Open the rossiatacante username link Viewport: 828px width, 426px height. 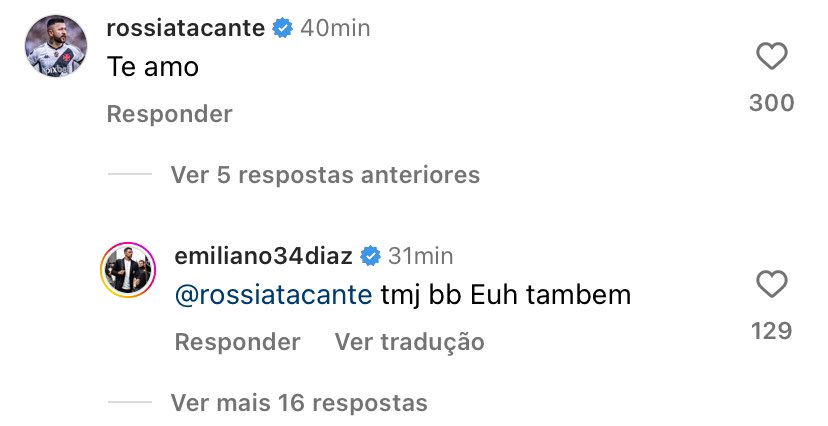coord(185,29)
